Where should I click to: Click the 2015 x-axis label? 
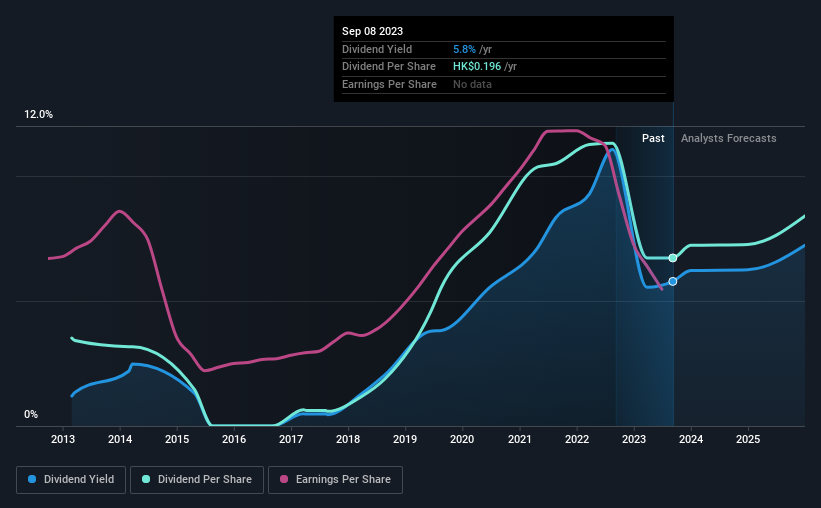(177, 439)
